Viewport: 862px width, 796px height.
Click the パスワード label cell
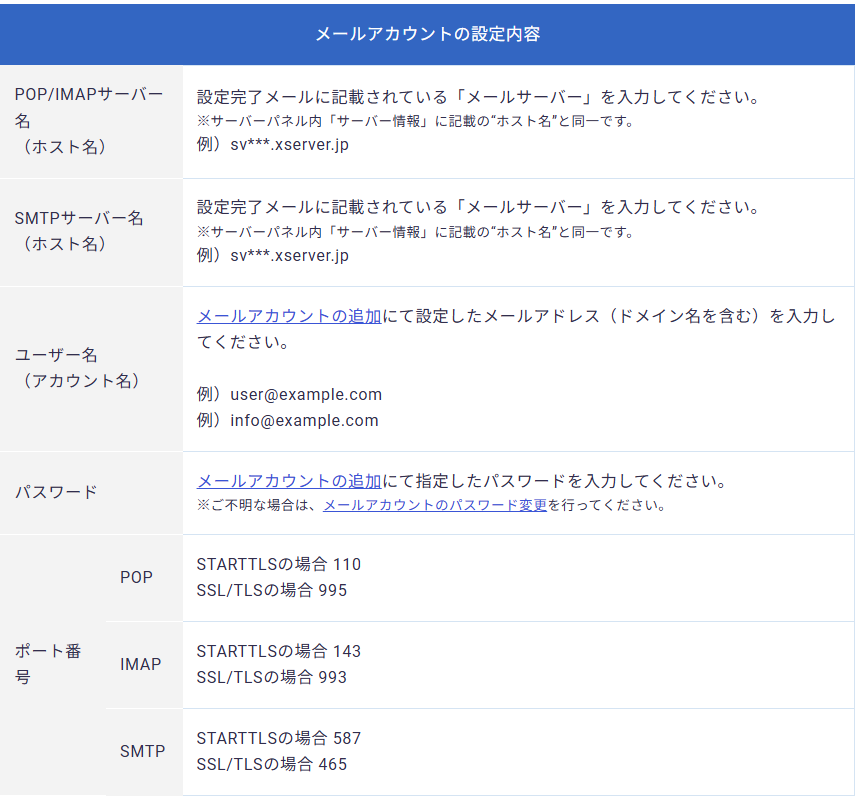pos(91,493)
